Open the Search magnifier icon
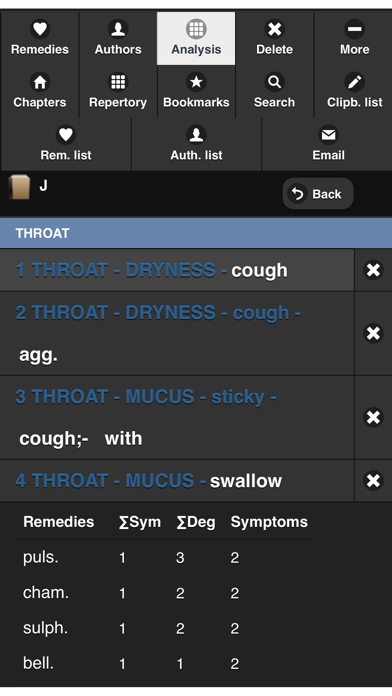This screenshot has height=696, width=392. click(274, 82)
